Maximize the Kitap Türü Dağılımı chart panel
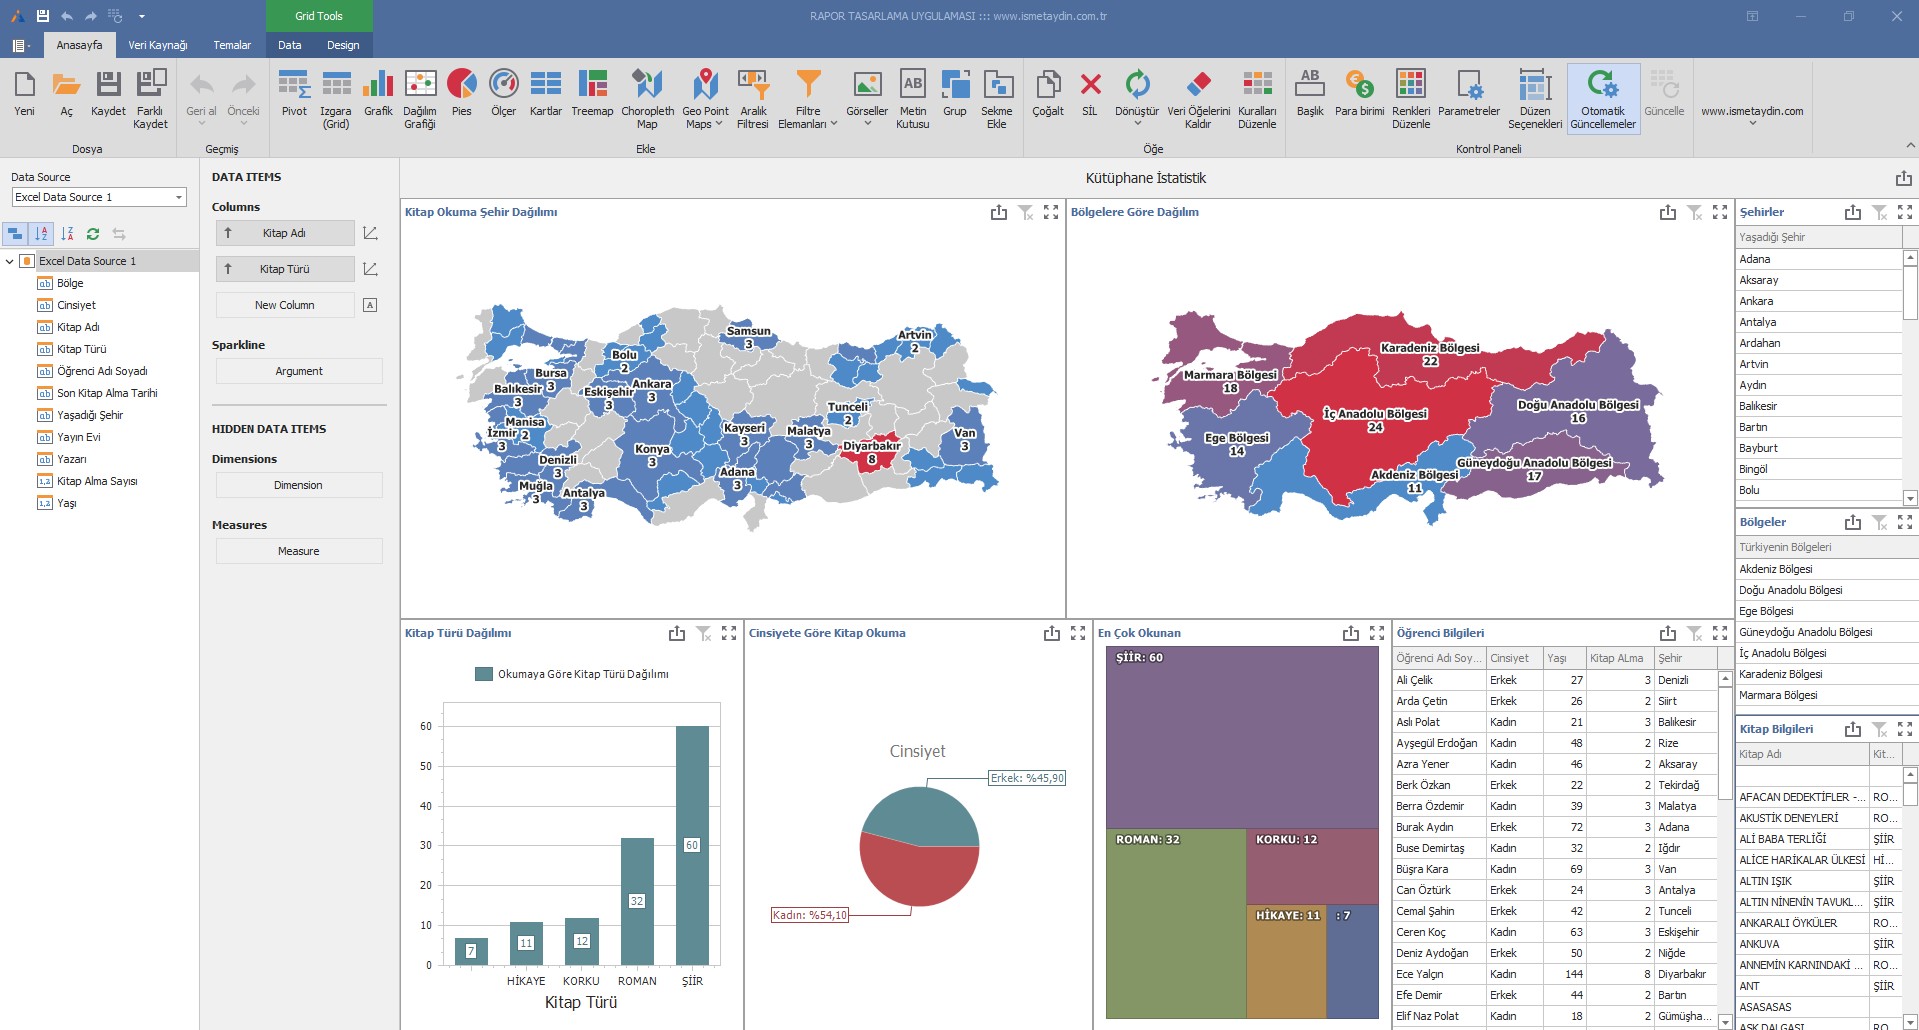The height and width of the screenshot is (1030, 1919). (729, 633)
